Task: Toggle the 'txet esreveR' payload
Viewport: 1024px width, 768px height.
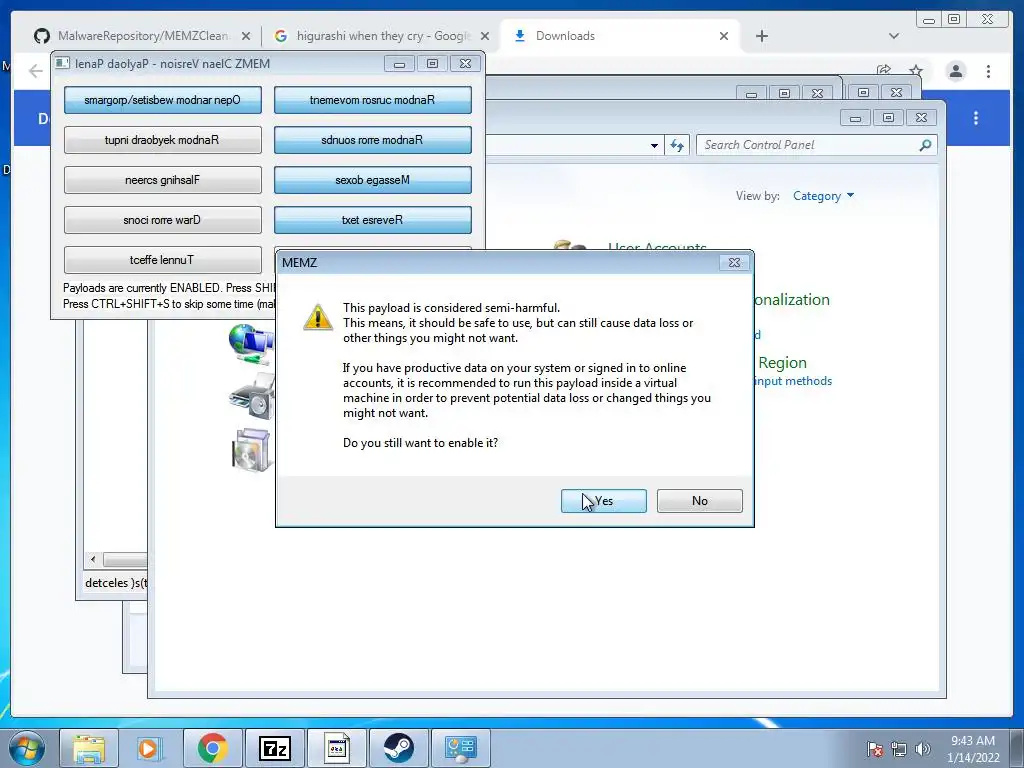Action: point(372,220)
